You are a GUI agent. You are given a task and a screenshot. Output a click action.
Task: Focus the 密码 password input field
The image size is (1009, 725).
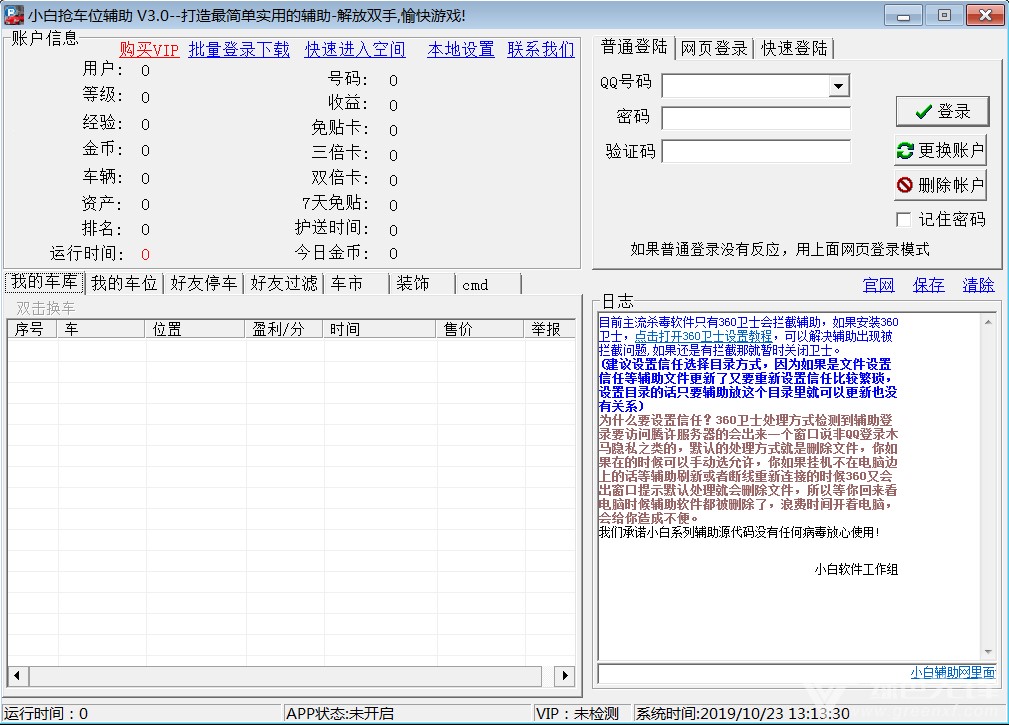point(756,118)
